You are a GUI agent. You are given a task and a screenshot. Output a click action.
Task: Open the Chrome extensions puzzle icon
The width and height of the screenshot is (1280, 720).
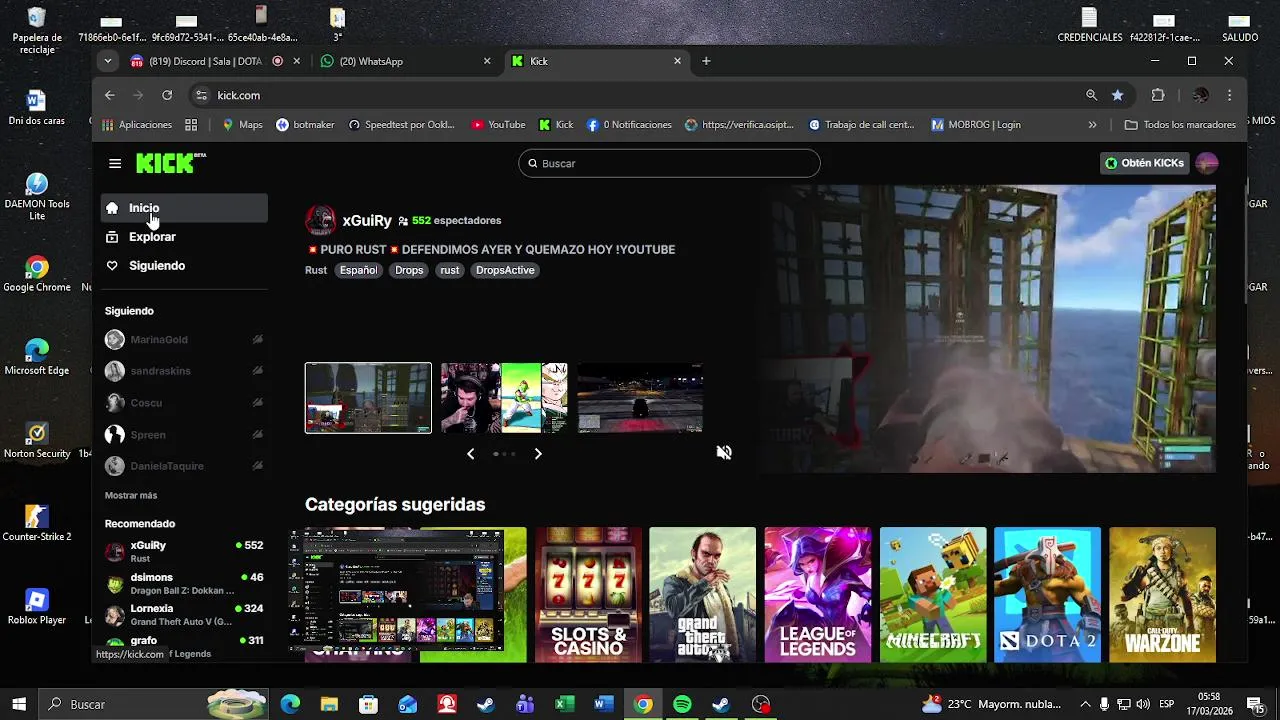coord(1158,95)
